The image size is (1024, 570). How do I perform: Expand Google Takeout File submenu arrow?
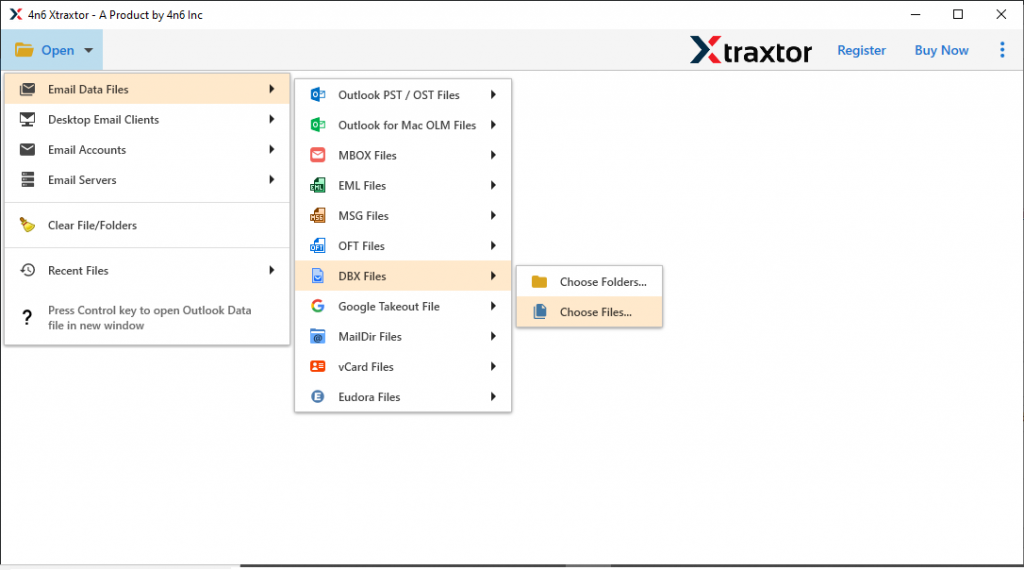point(493,306)
